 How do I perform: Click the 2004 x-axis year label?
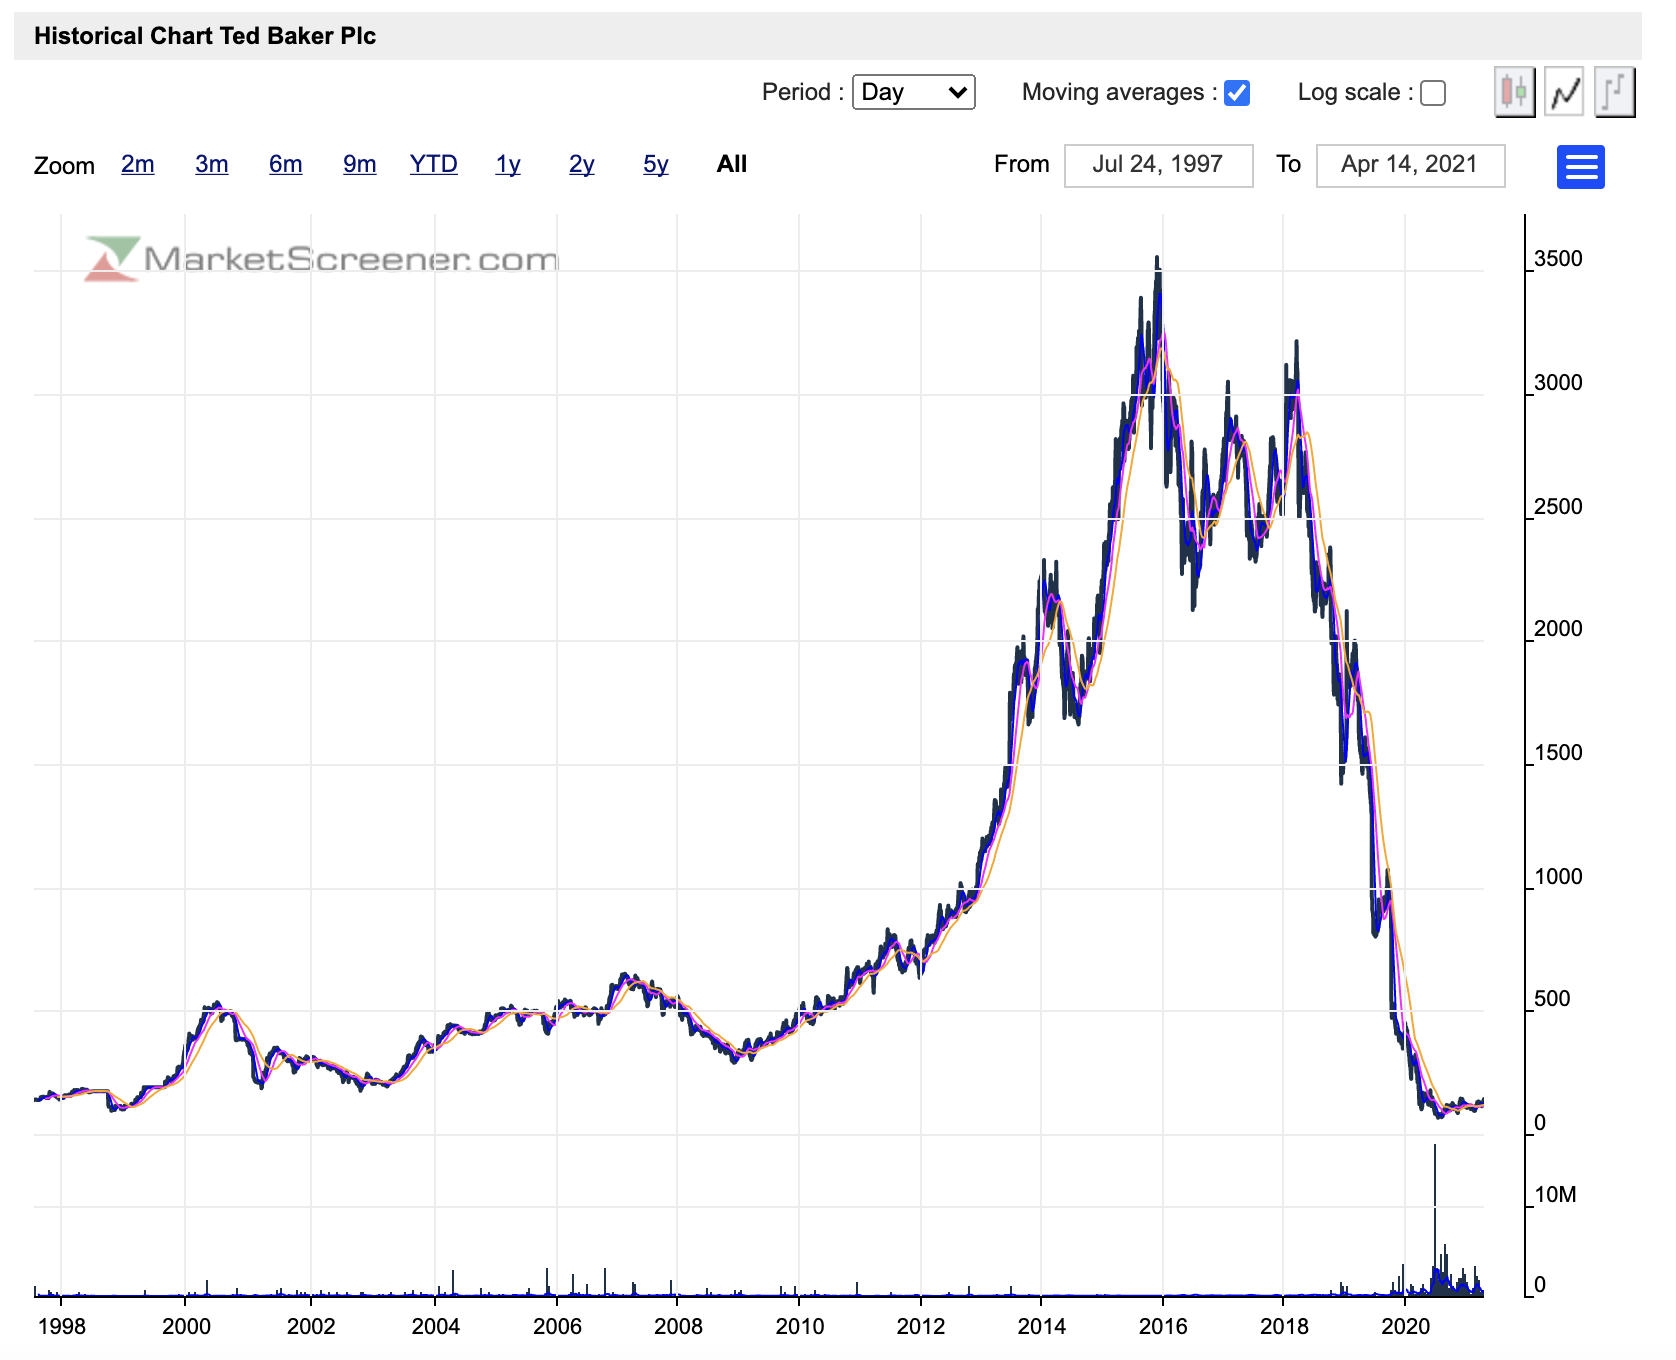[x=436, y=1327]
